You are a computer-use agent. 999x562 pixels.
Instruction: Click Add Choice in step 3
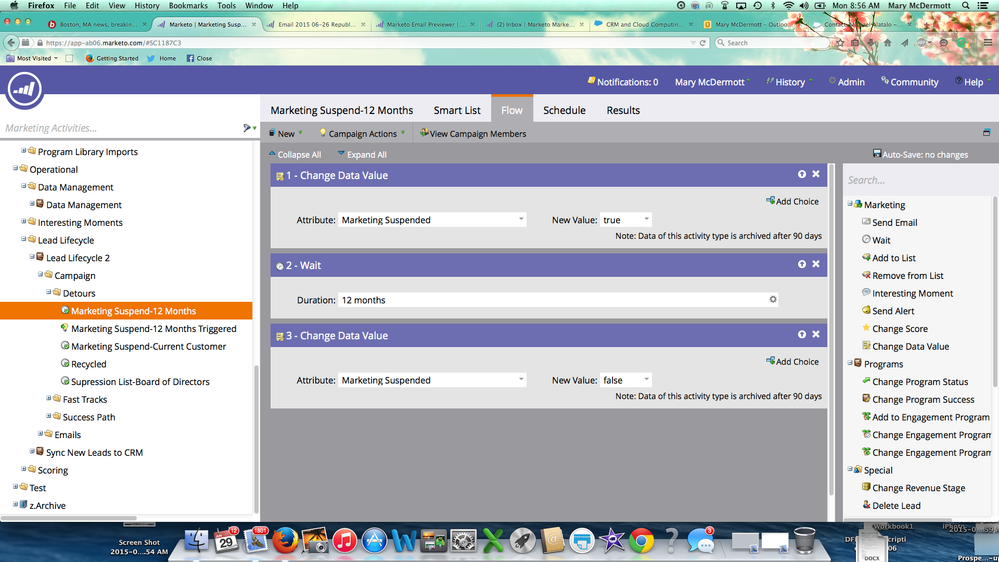(792, 361)
